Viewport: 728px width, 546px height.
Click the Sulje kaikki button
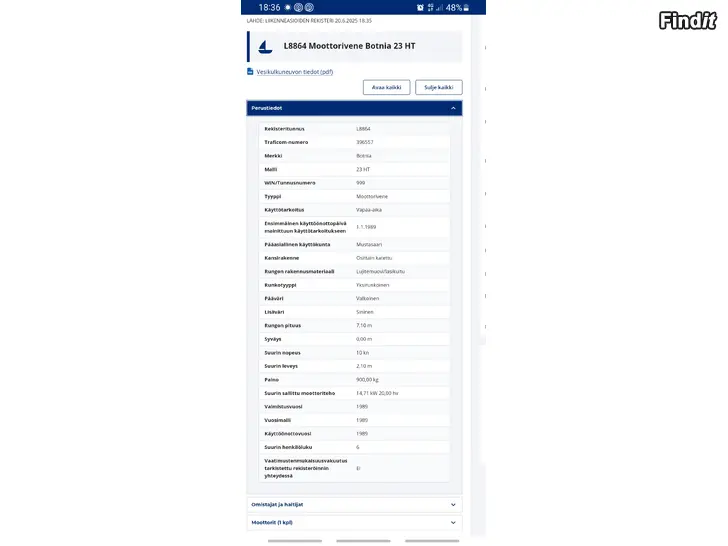click(438, 87)
